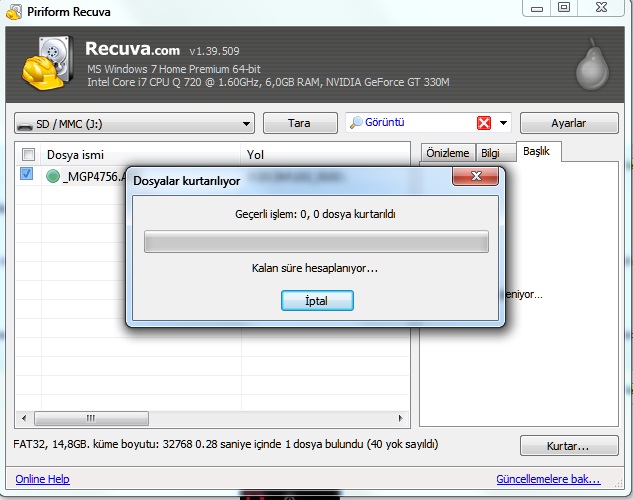Open Ayarlar settings button
The width and height of the screenshot is (633, 500).
(x=569, y=123)
